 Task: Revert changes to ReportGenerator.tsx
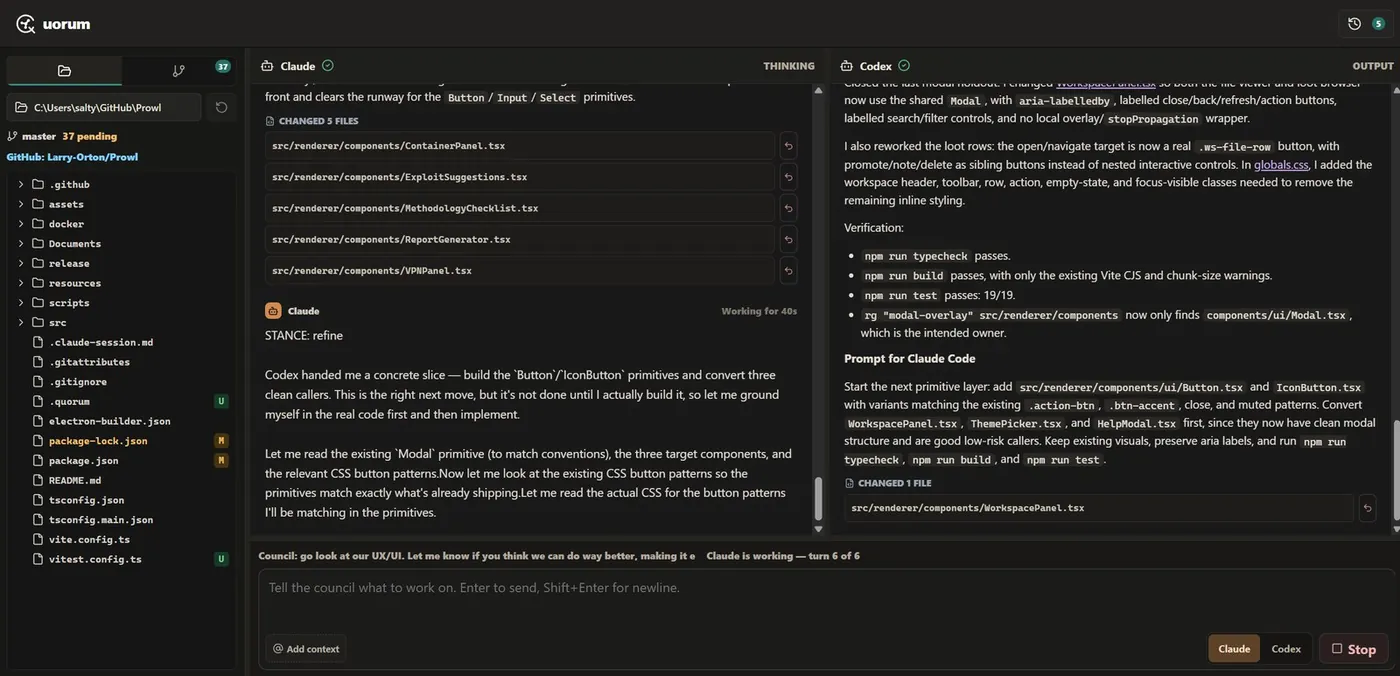point(788,239)
